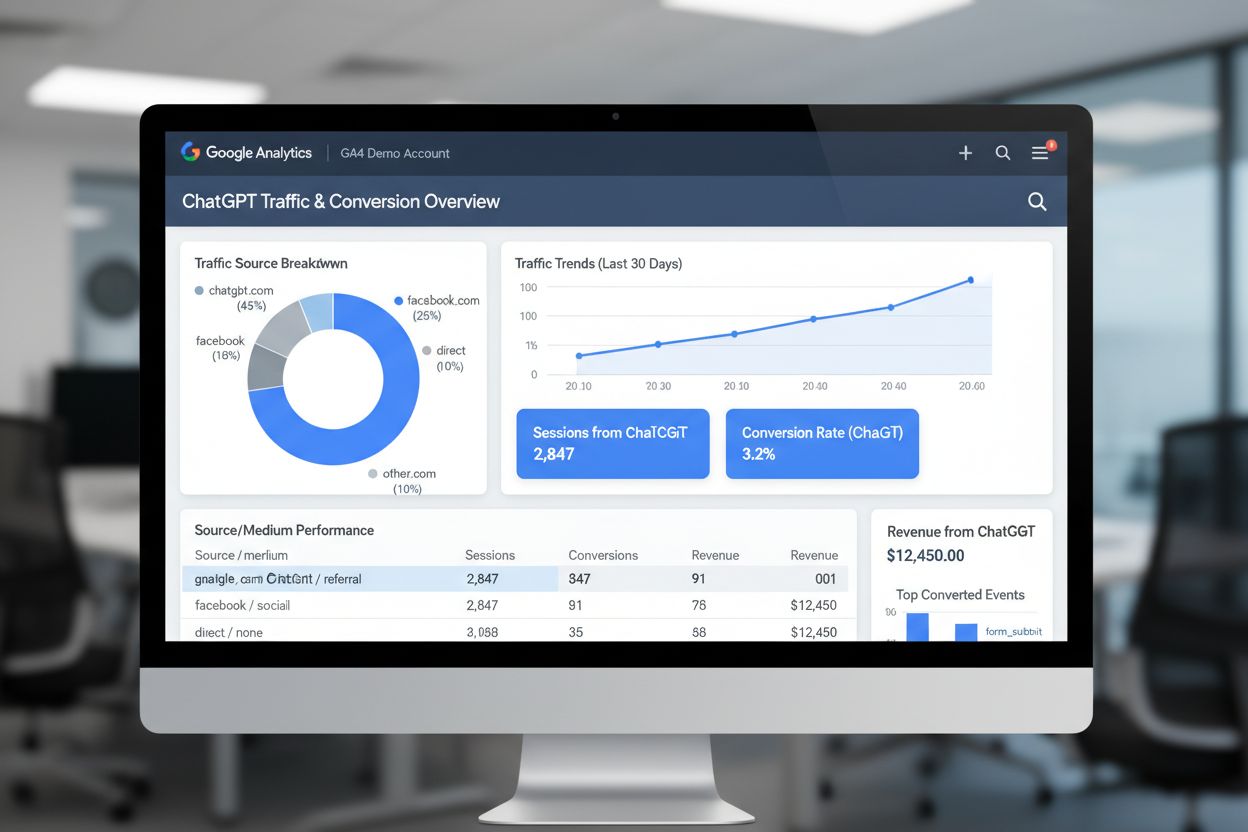This screenshot has width=1248, height=832.
Task: Select the facebook.com legend marker on donut chart
Action: point(399,300)
